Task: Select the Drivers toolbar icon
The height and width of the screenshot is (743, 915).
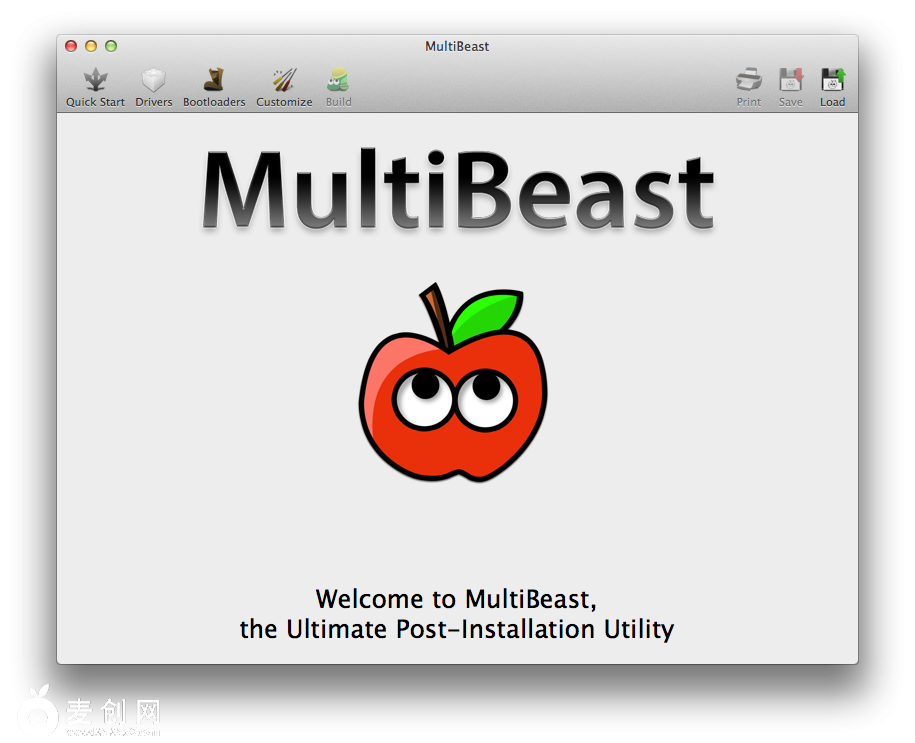Action: (x=153, y=85)
